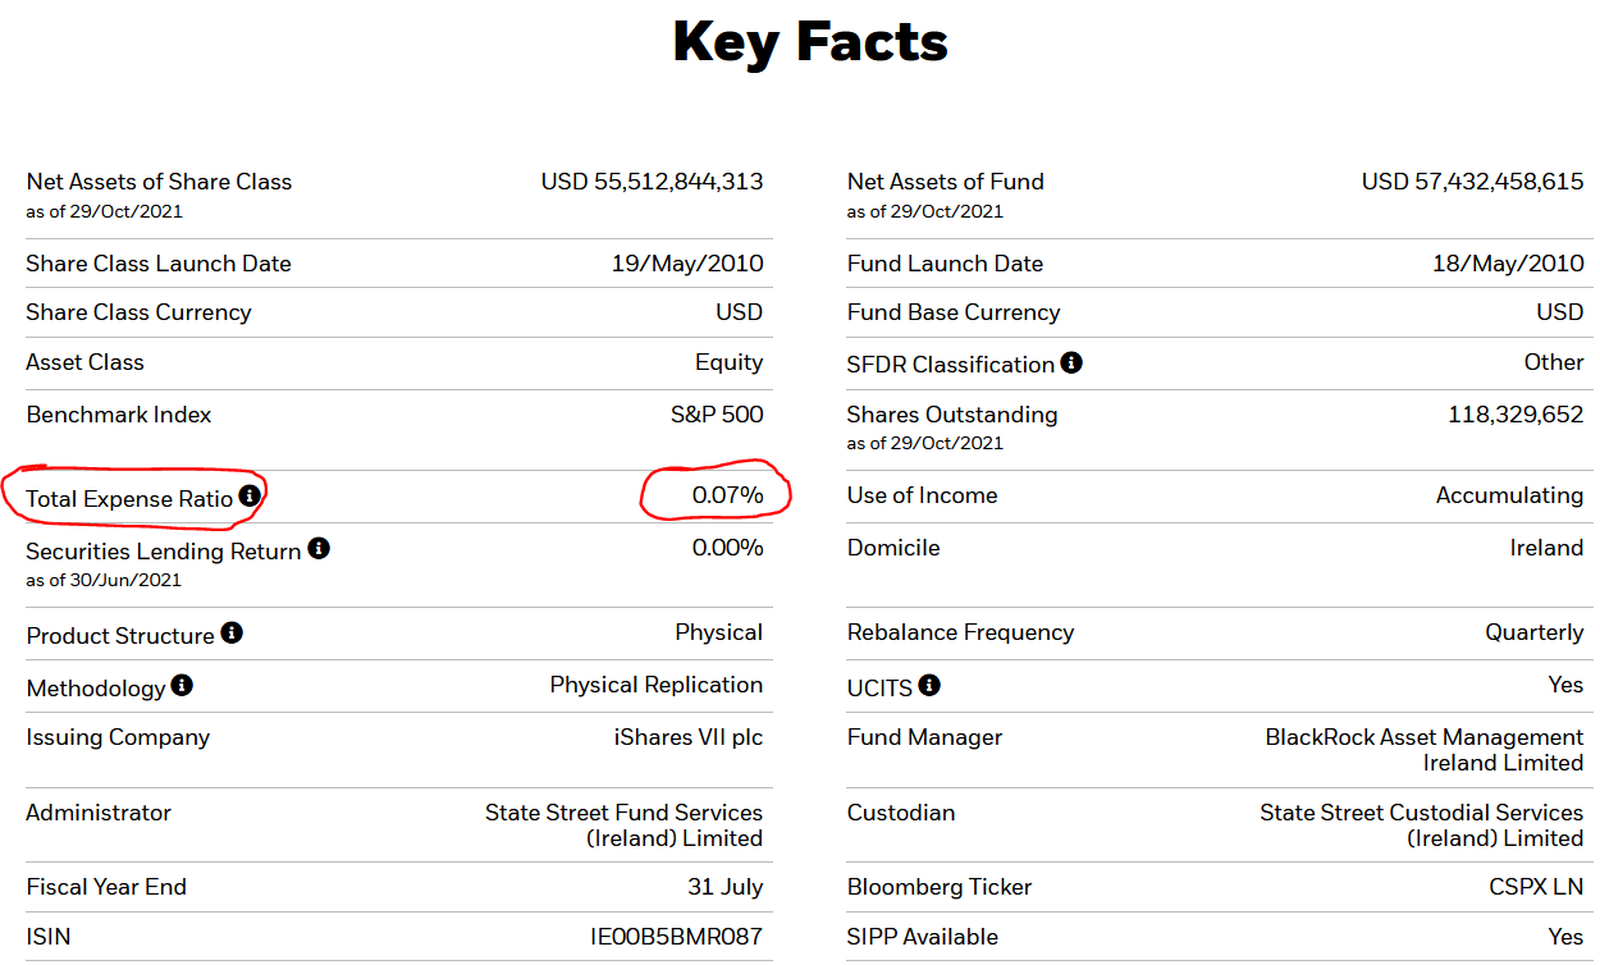Select the Yes value for UCITS
The image size is (1600, 965).
(x=1566, y=685)
